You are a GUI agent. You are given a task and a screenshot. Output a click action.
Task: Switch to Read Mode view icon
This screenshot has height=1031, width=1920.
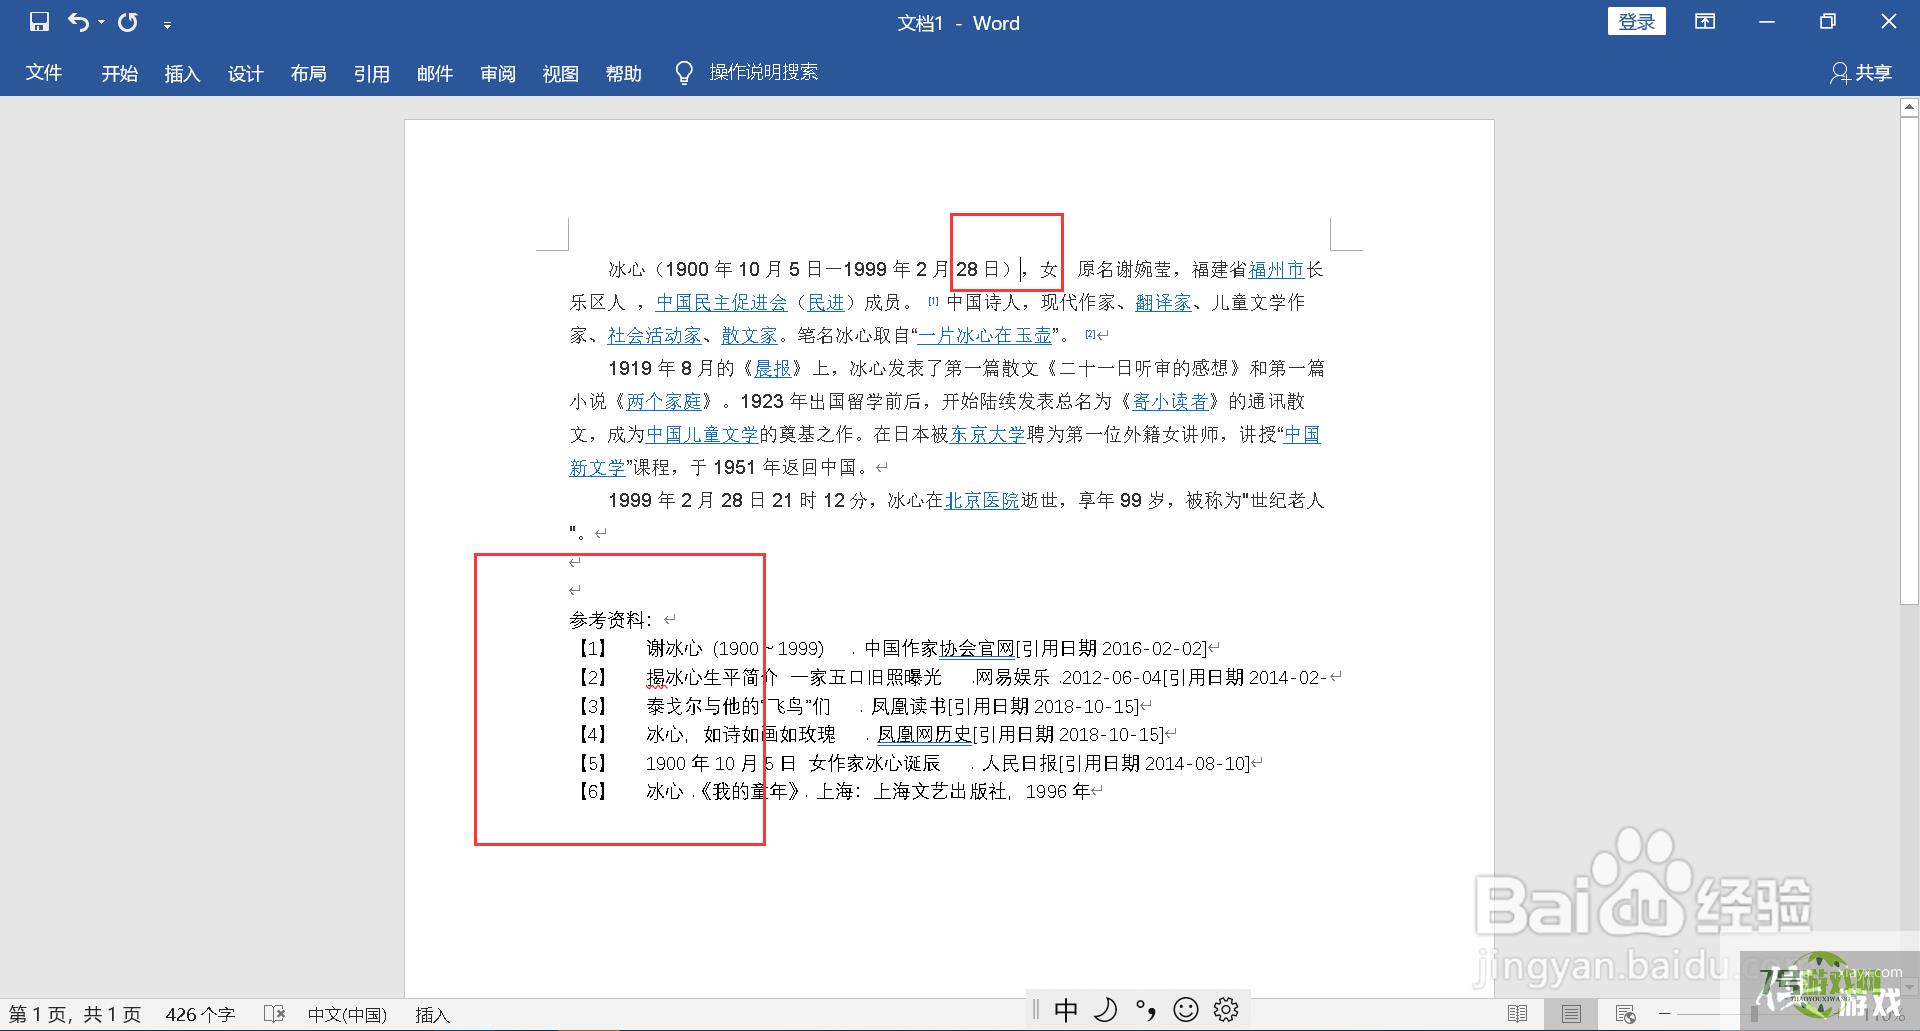1517,1014
